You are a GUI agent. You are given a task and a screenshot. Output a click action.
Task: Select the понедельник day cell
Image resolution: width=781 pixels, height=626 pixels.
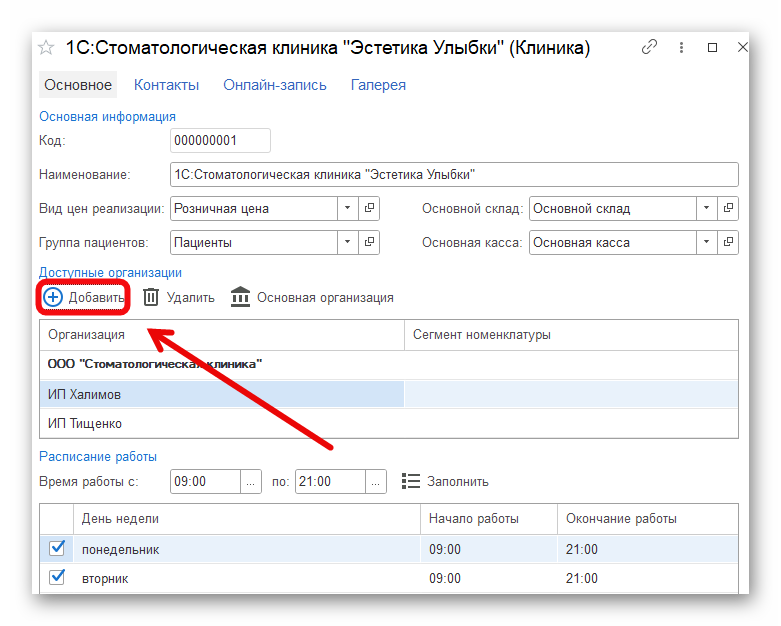pyautogui.click(x=247, y=549)
